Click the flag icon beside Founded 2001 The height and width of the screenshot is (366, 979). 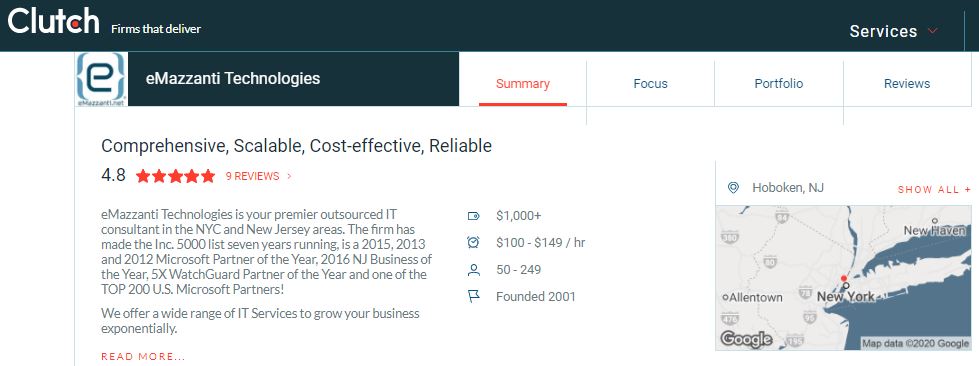pyautogui.click(x=473, y=297)
